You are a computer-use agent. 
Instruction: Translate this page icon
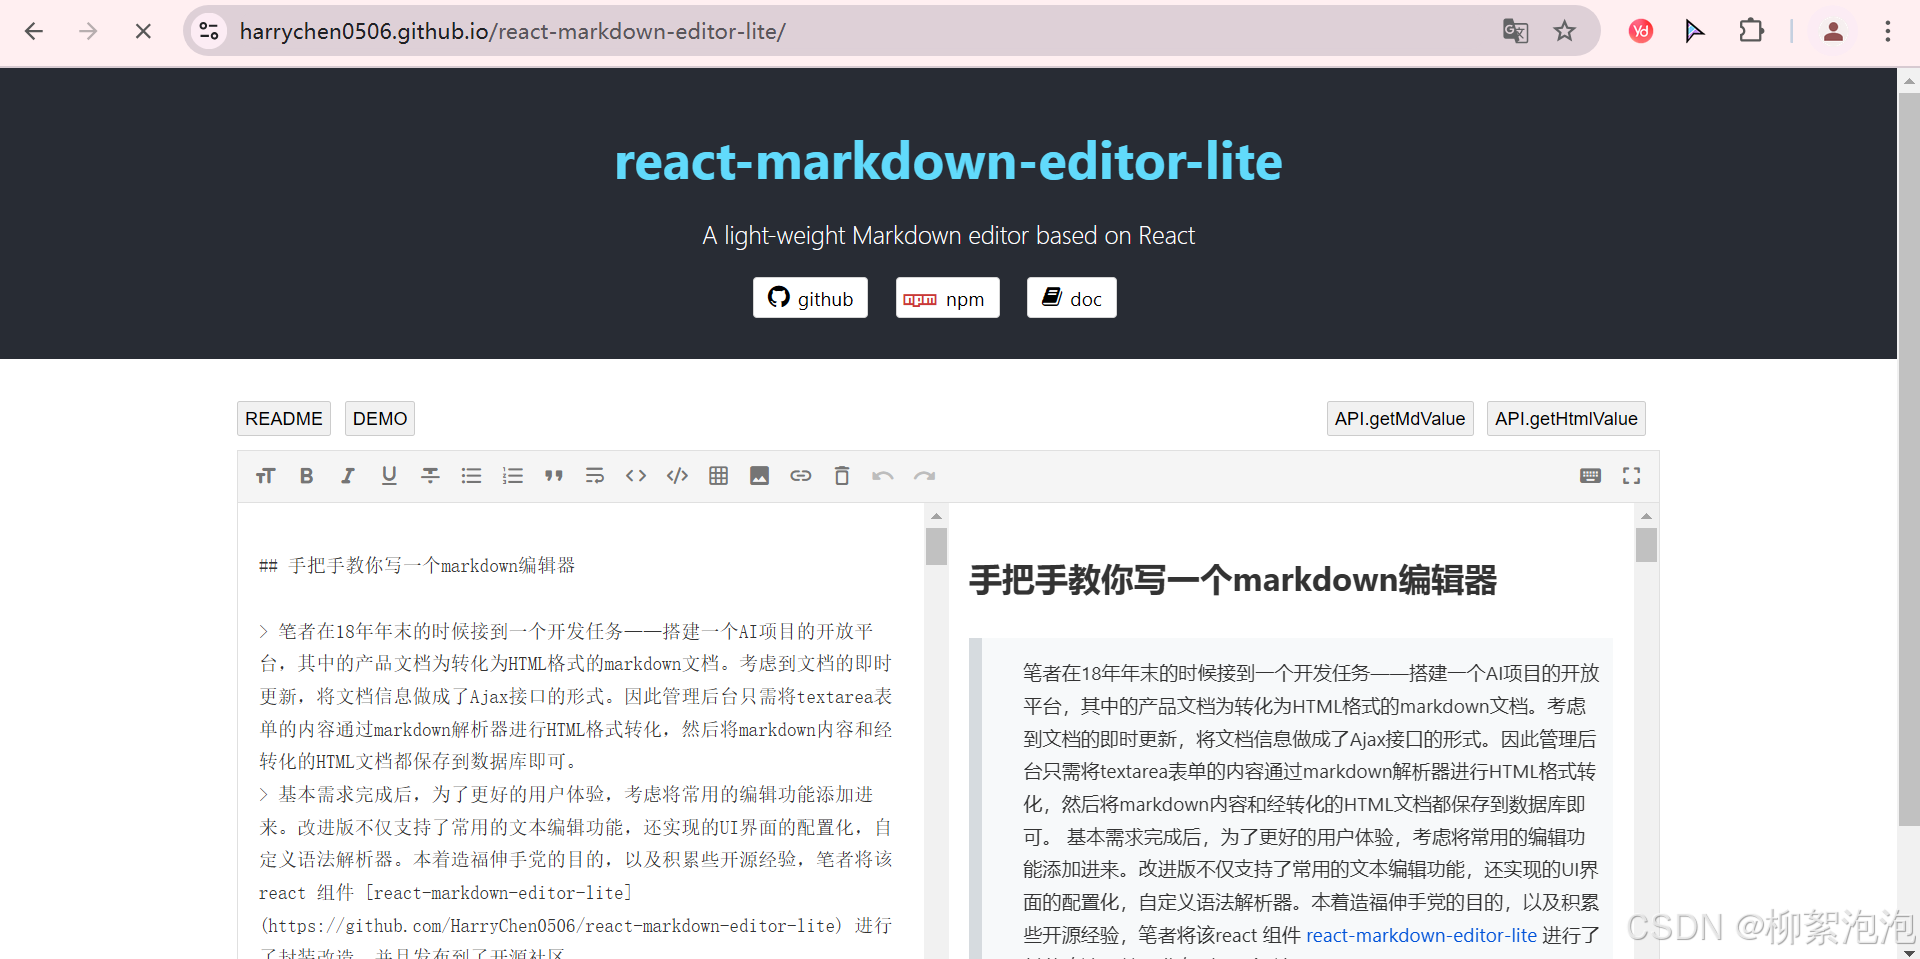point(1515,31)
